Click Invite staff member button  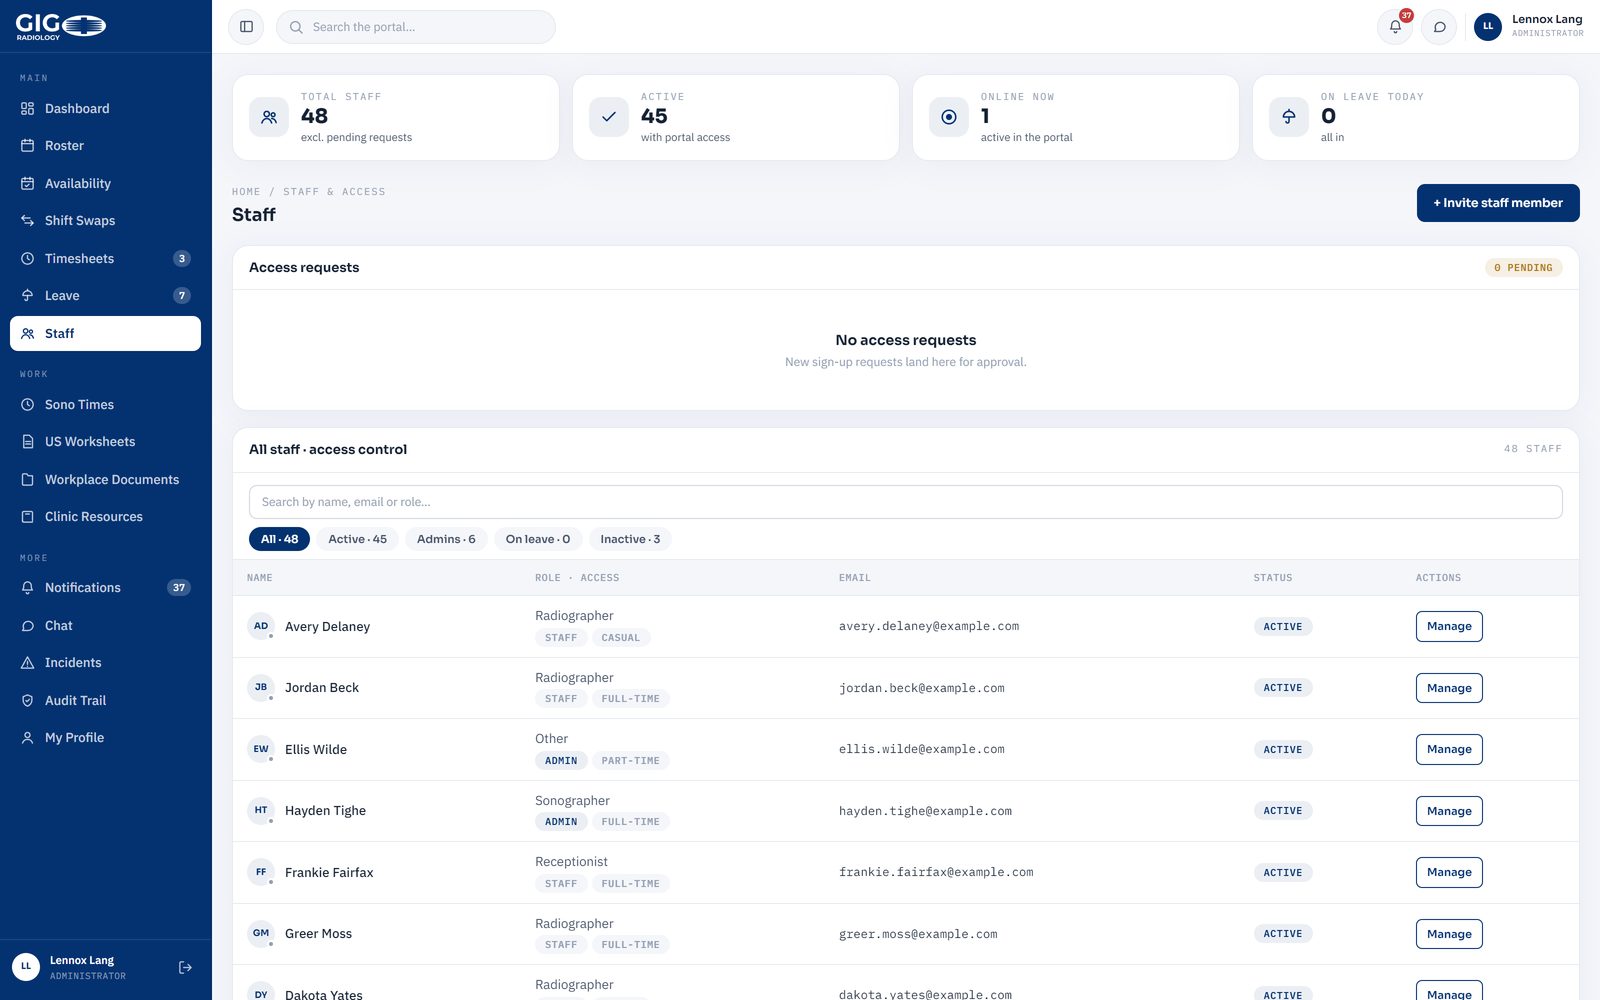point(1498,203)
